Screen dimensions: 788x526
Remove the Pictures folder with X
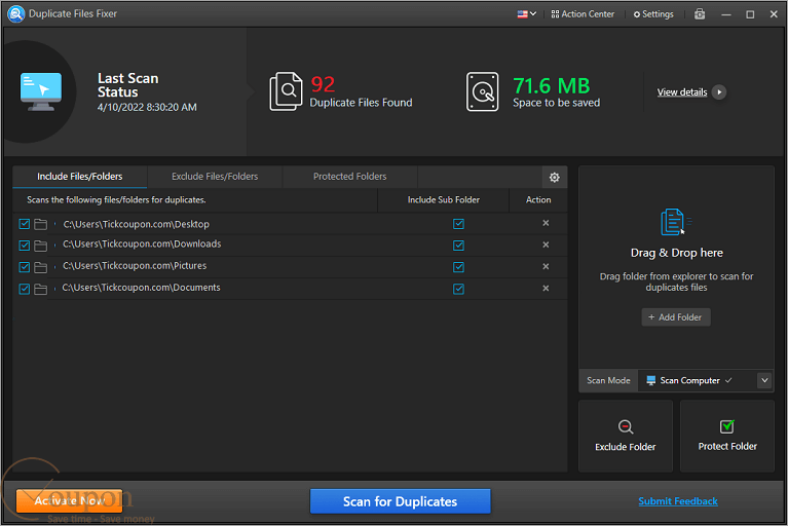(546, 266)
